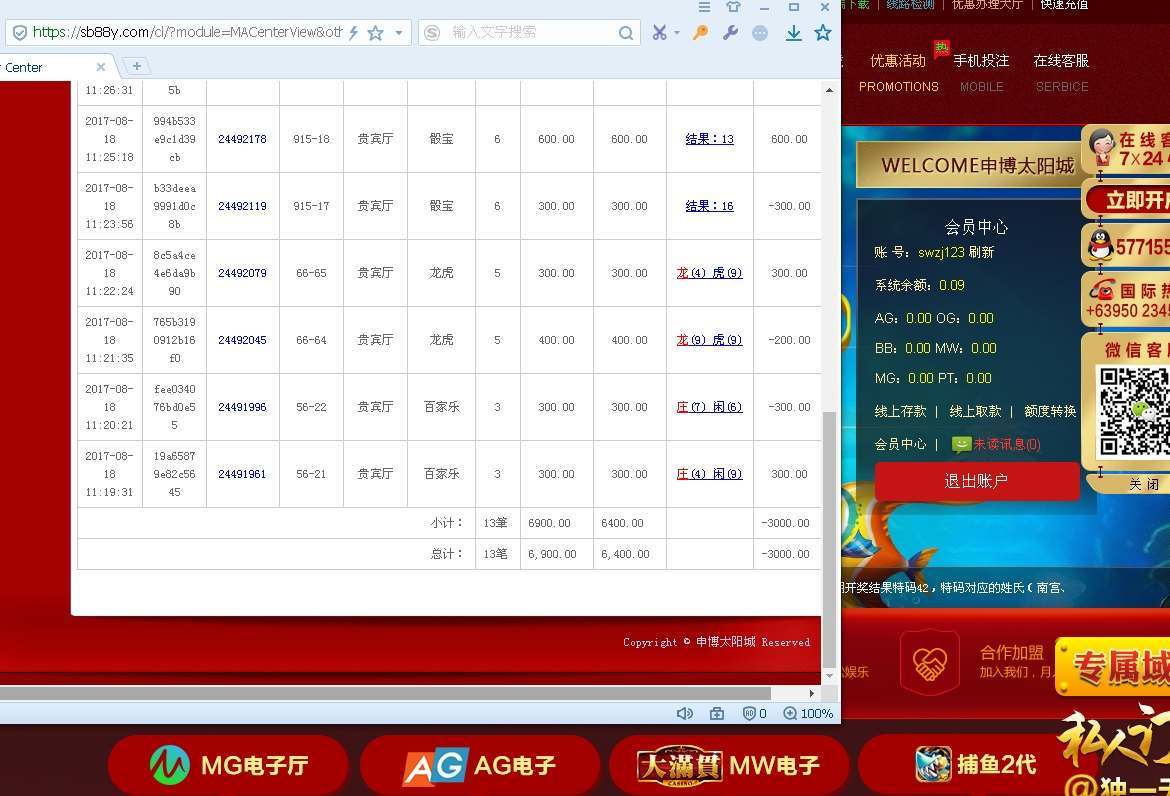The height and width of the screenshot is (796, 1170).
Task: Click the horizontal scrollbar right arrow
Action: coord(811,692)
